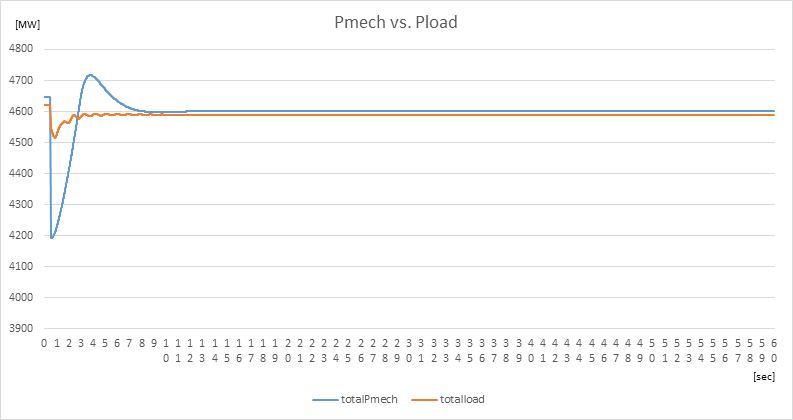Click the 60 label at axis end

(x=774, y=350)
